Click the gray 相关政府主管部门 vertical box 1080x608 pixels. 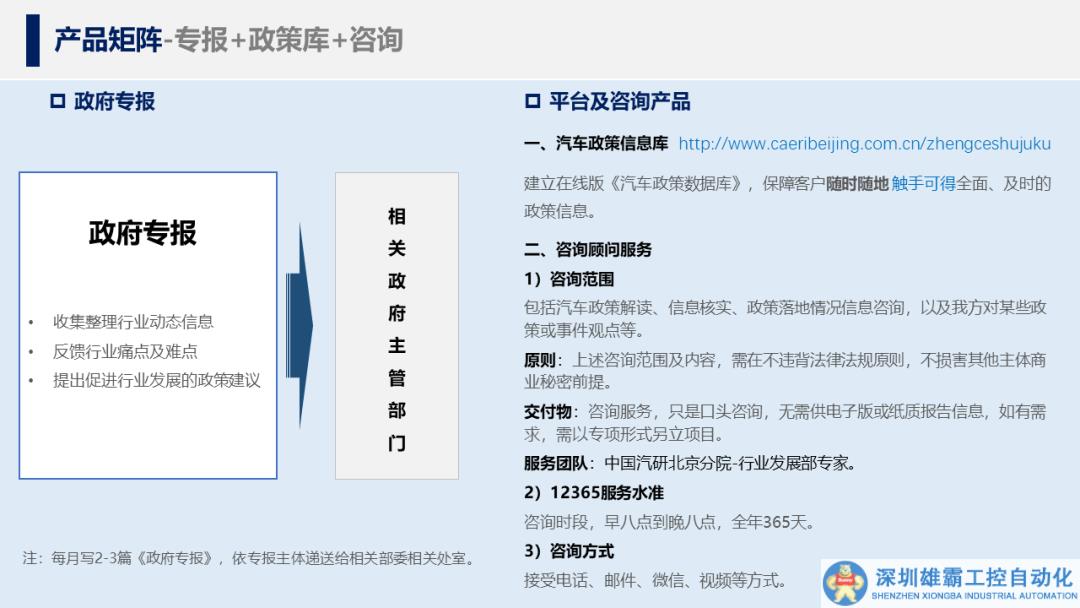pyautogui.click(x=397, y=326)
